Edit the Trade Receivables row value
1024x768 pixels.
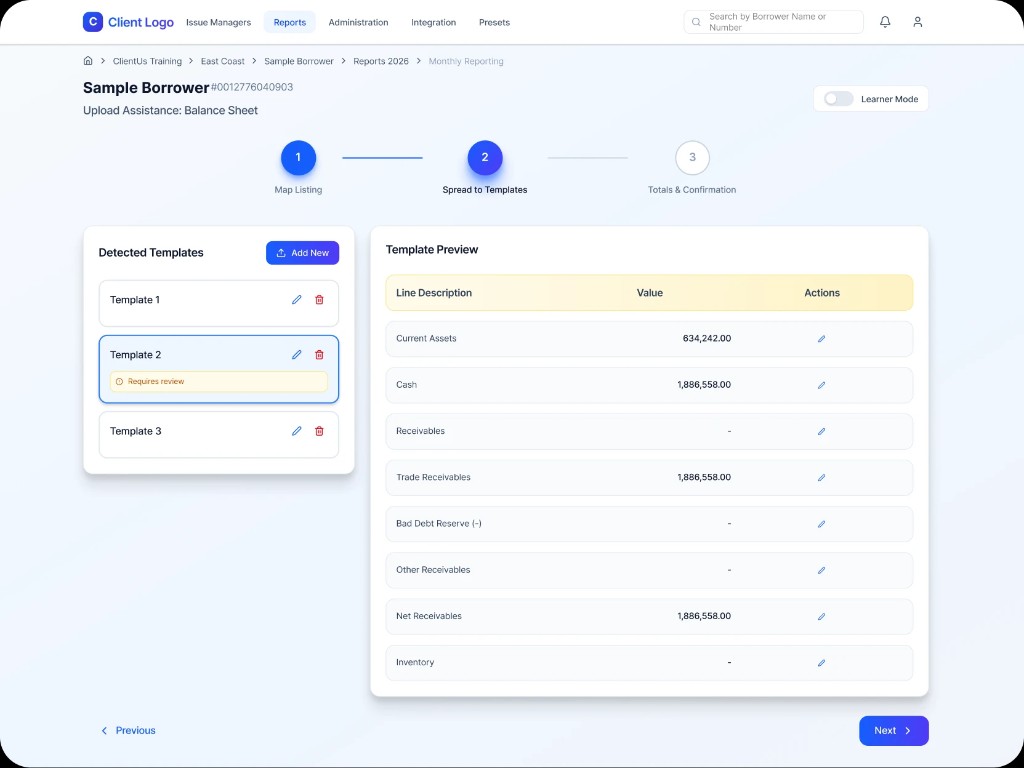click(x=822, y=478)
